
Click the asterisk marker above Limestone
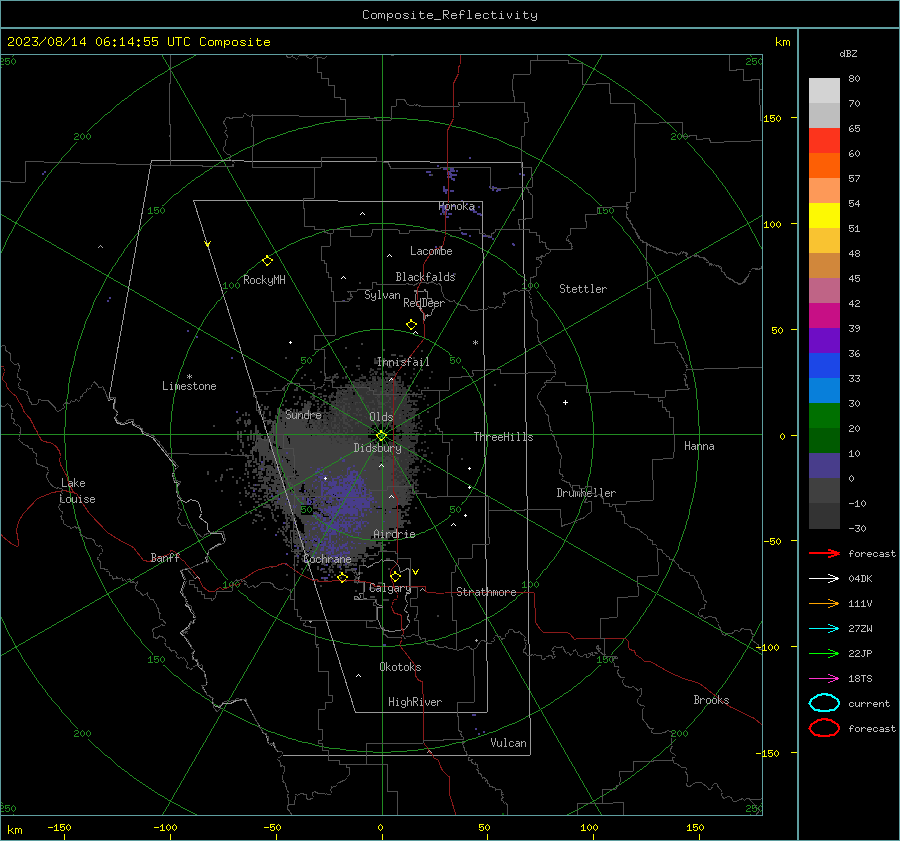pyautogui.click(x=189, y=377)
